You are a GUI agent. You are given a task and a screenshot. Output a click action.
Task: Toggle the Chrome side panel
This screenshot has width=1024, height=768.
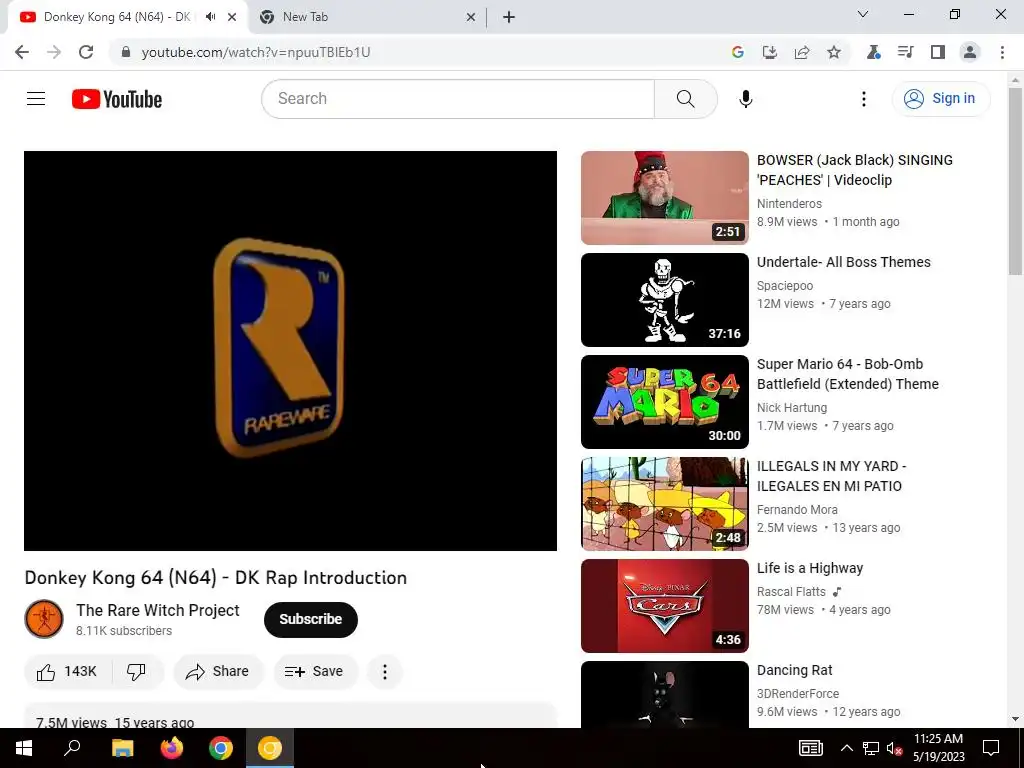tap(938, 52)
